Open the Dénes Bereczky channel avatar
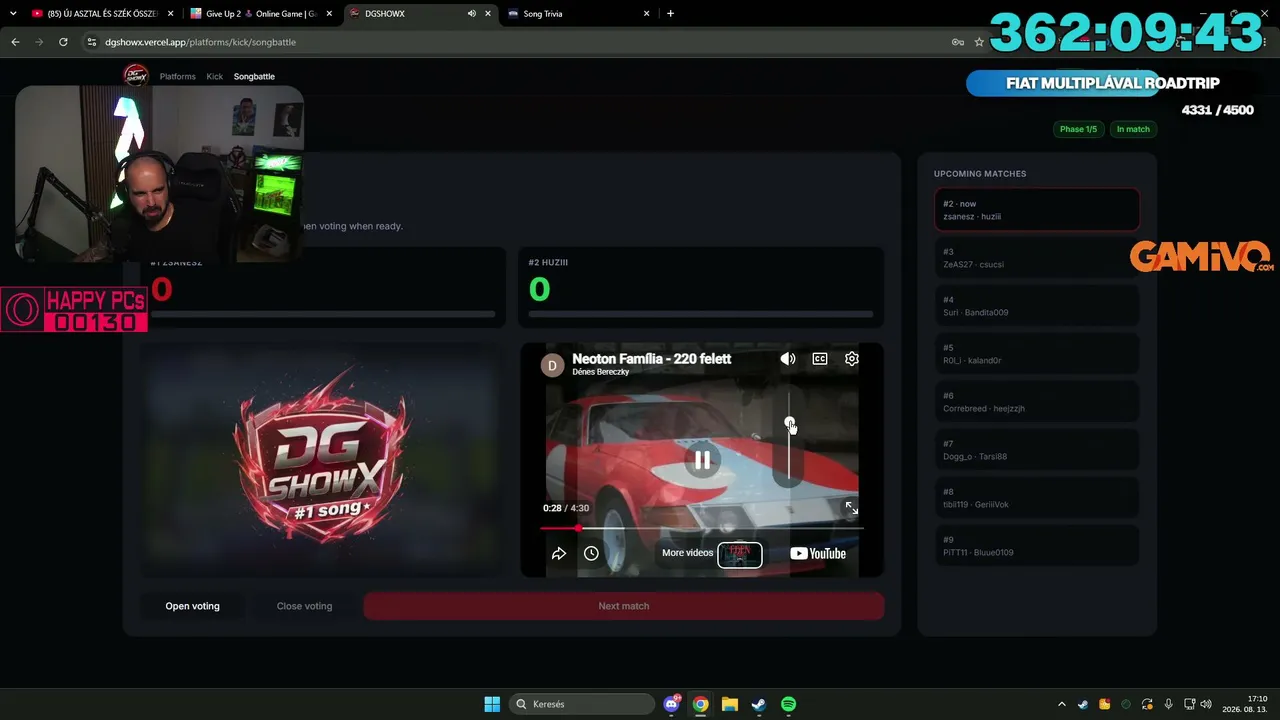Image resolution: width=1280 pixels, height=720 pixels. click(552, 365)
